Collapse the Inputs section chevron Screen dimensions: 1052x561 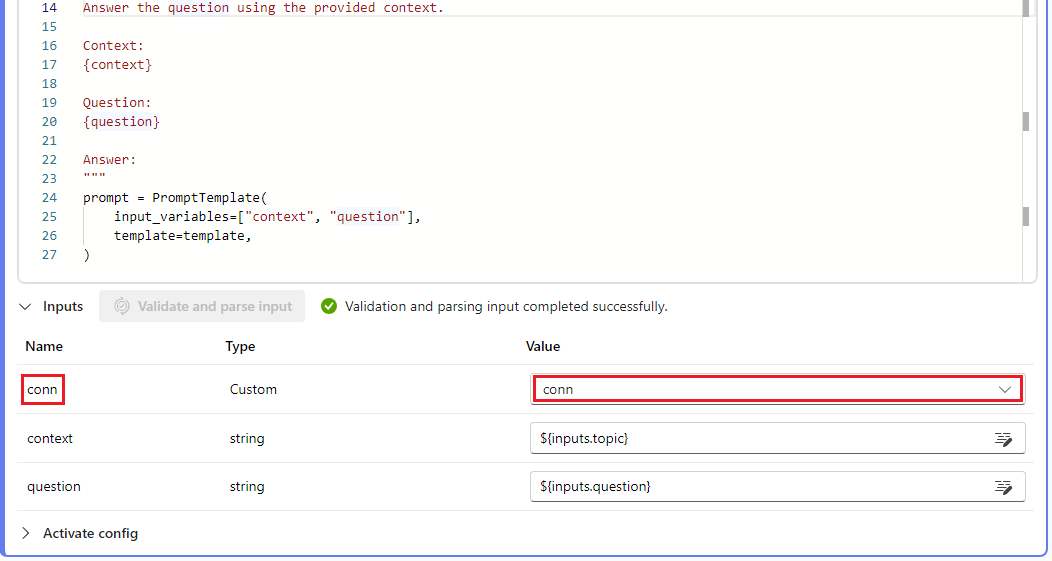click(25, 306)
